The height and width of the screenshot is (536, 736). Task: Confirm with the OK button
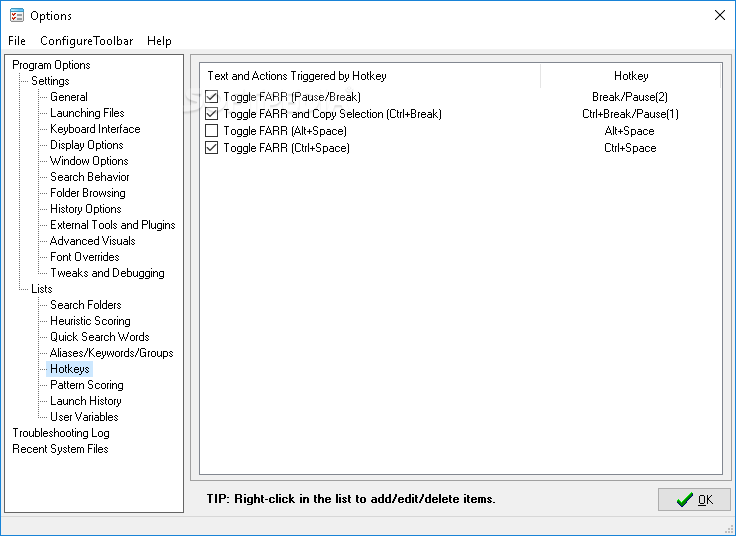(694, 499)
